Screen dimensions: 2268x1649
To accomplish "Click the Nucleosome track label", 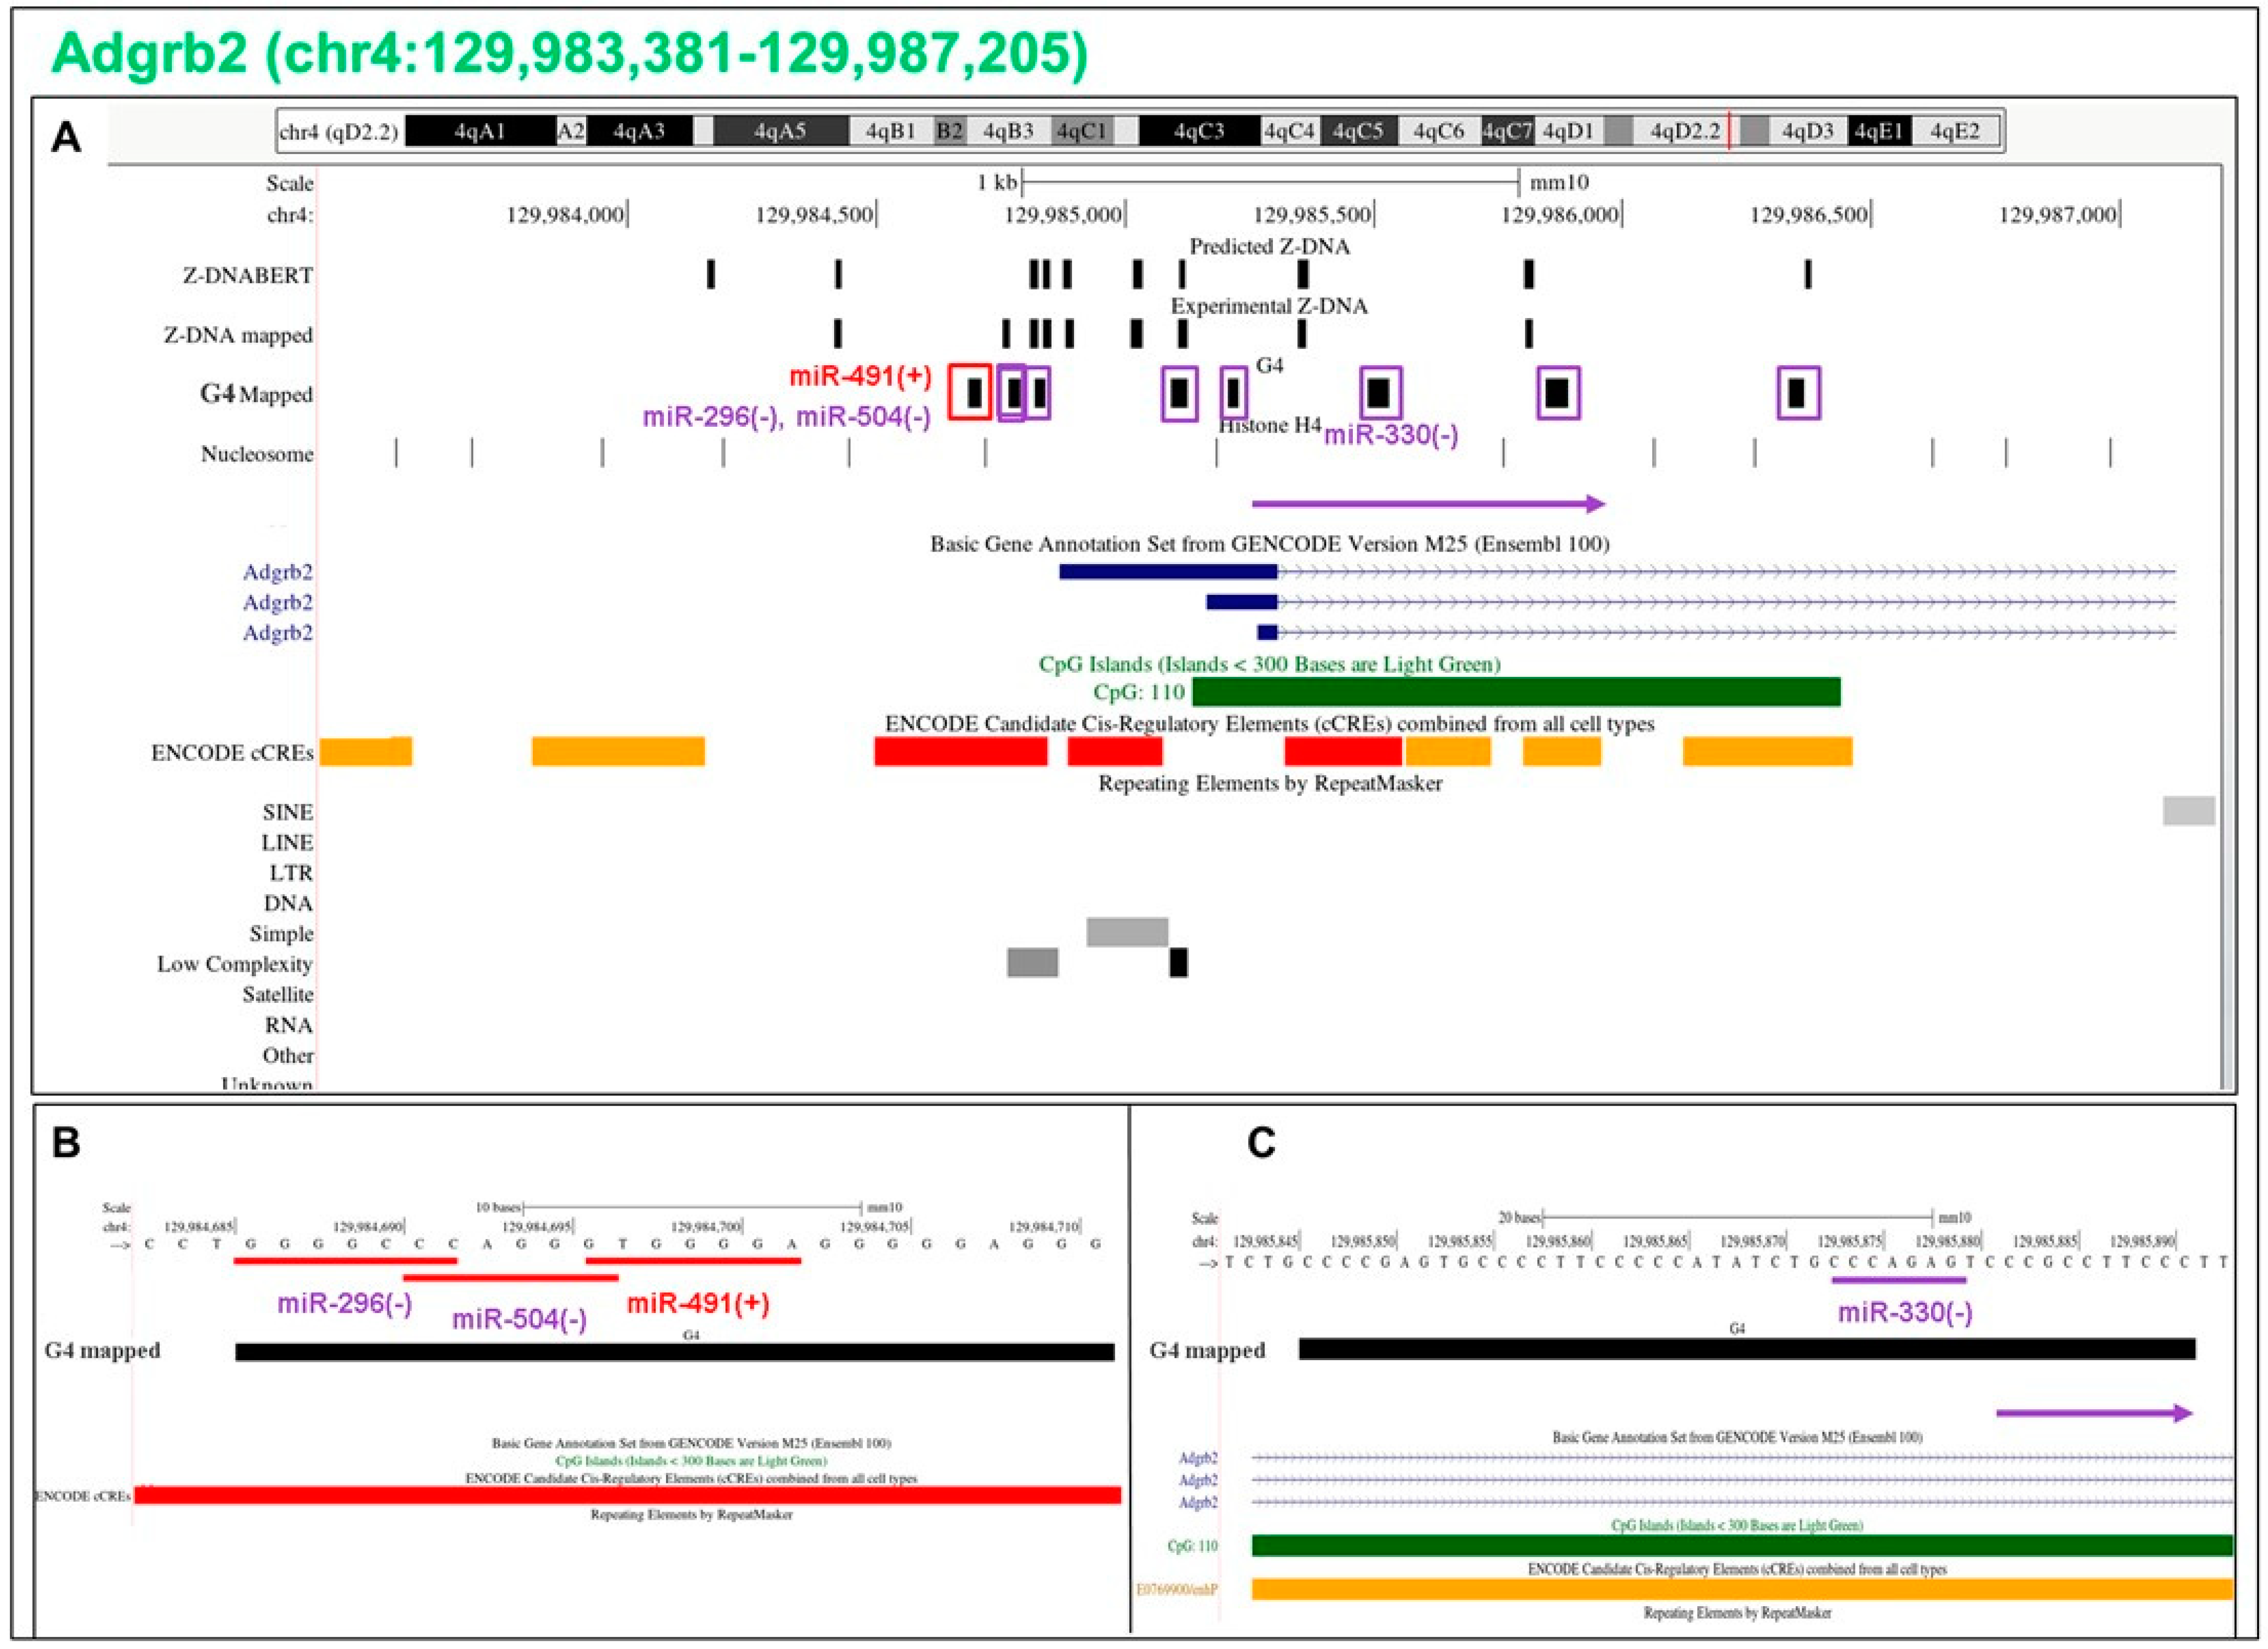I will pyautogui.click(x=256, y=454).
